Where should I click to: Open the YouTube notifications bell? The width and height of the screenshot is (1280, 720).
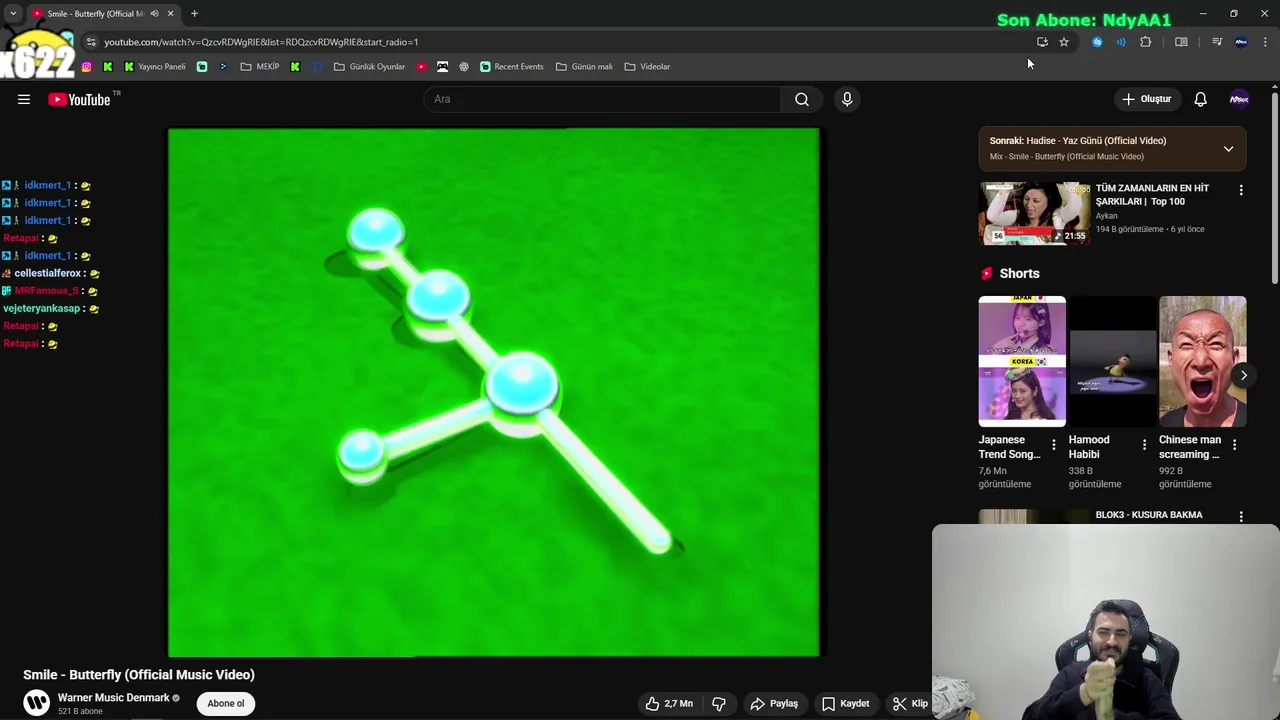tap(1200, 99)
